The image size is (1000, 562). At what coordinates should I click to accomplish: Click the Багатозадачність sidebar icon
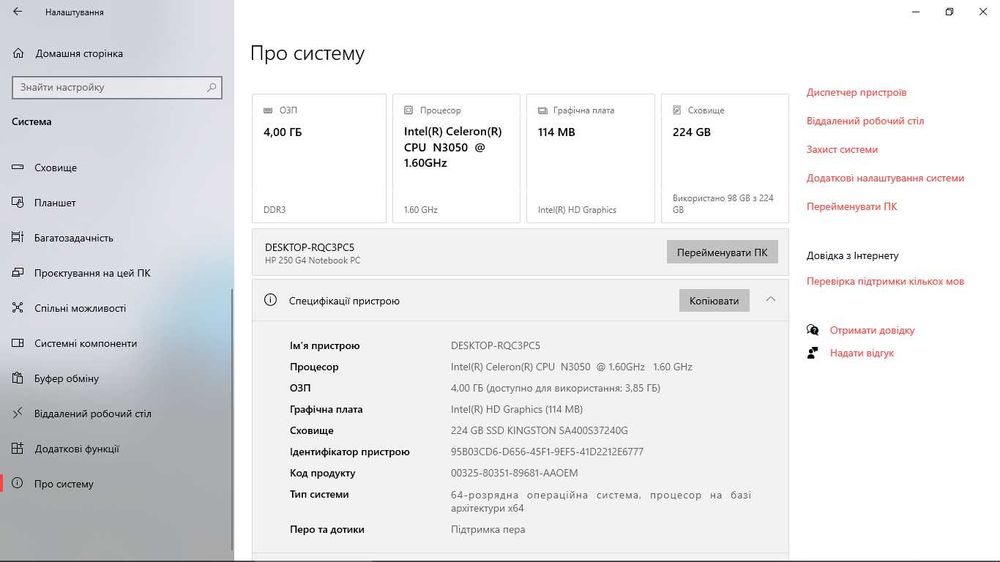(x=18, y=237)
